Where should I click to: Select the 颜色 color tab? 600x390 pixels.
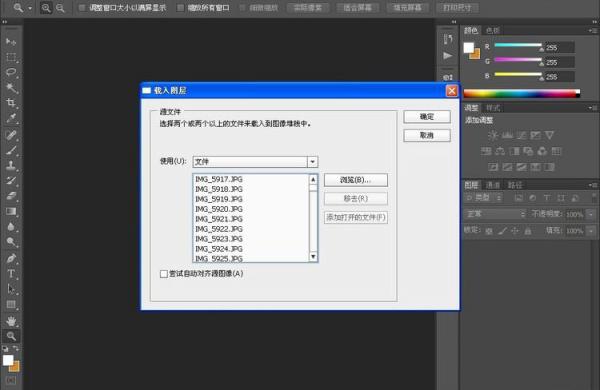pos(471,31)
